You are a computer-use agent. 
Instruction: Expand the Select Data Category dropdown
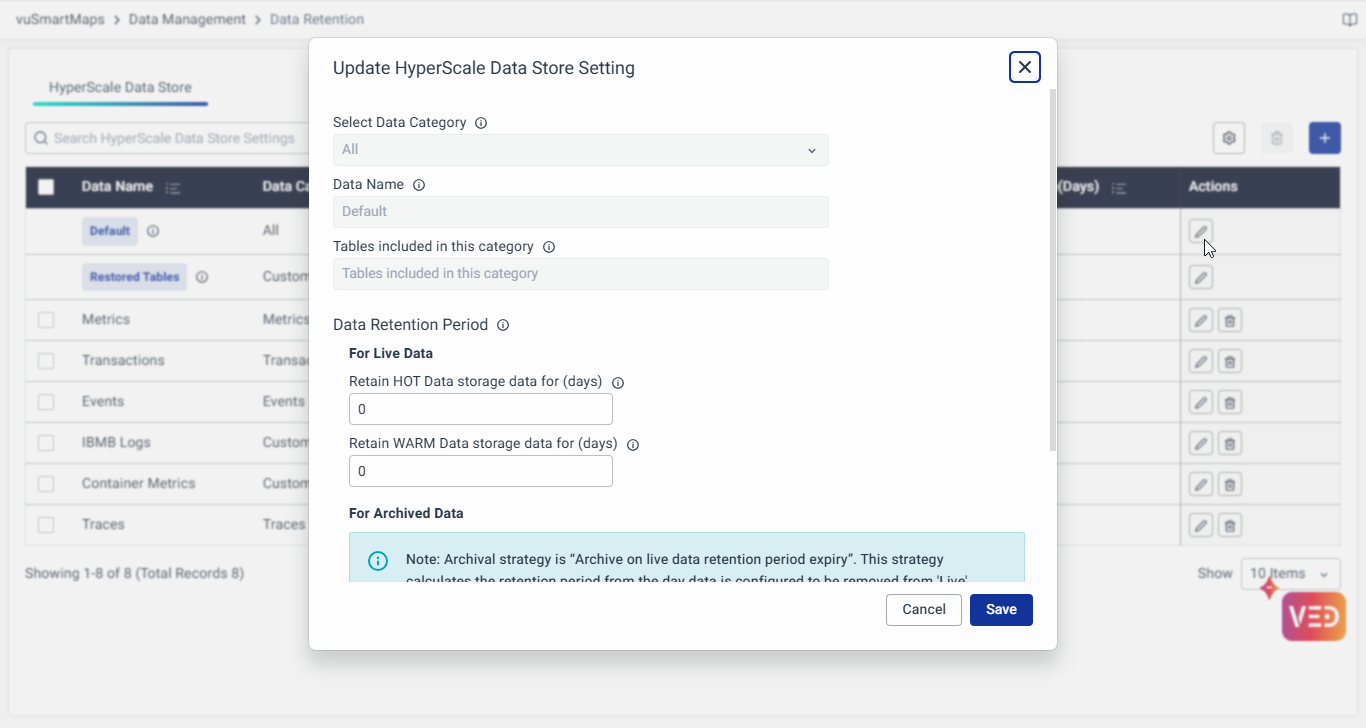click(x=580, y=150)
